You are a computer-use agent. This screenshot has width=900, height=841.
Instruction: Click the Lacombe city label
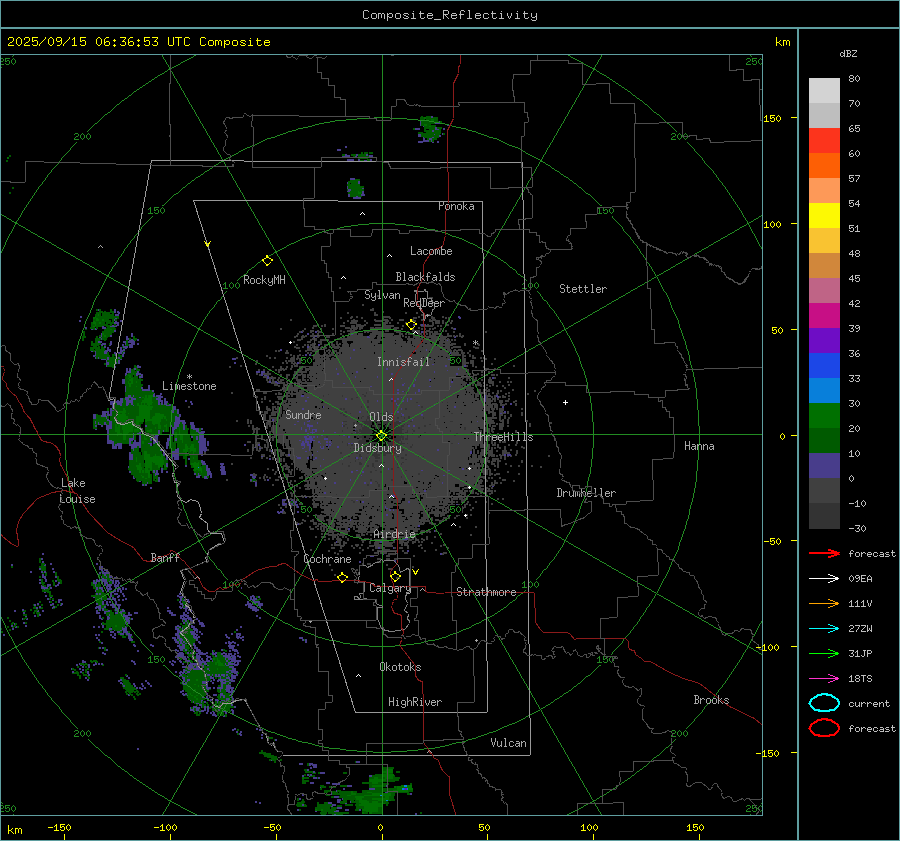[431, 251]
